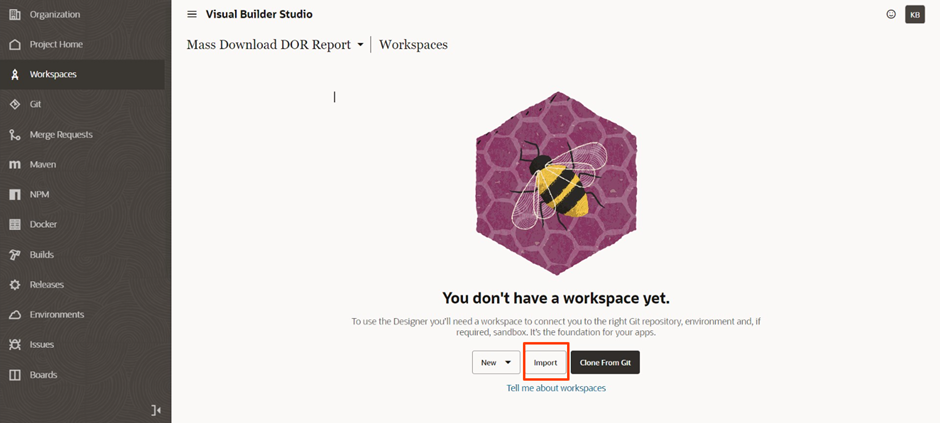Viewport: 940px width, 423px height.
Task: Click the Project Home house icon
Action: tap(15, 44)
